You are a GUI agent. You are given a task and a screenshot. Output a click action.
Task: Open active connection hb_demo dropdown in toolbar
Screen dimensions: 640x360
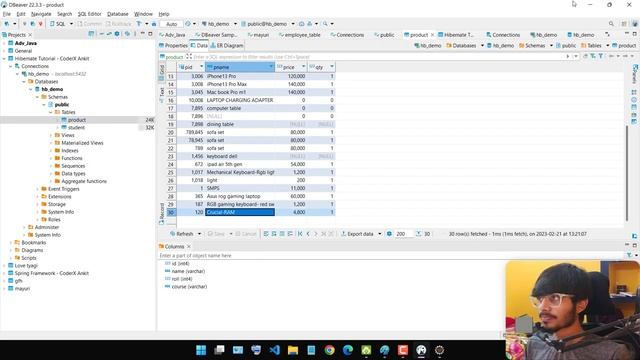click(x=219, y=24)
